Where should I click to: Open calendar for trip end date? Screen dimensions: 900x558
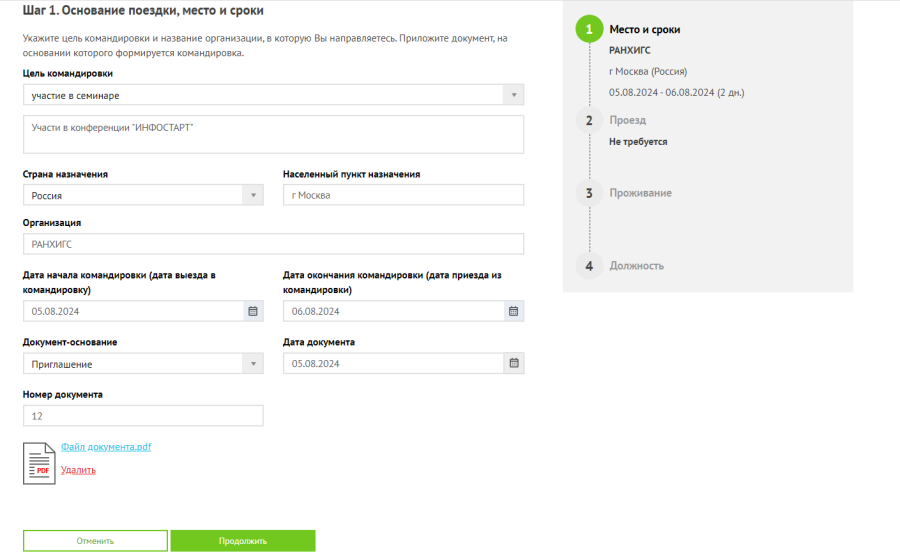click(x=513, y=311)
